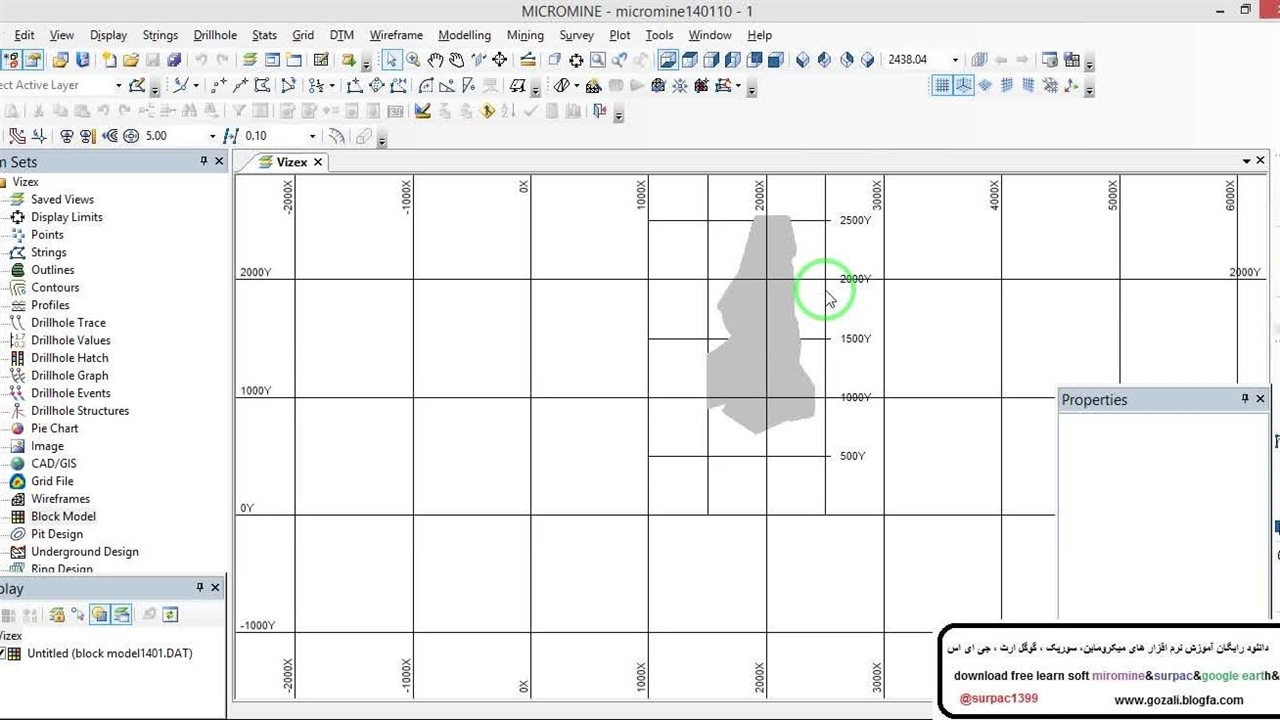
Task: Click the refresh icon in Display panel
Action: 171,615
